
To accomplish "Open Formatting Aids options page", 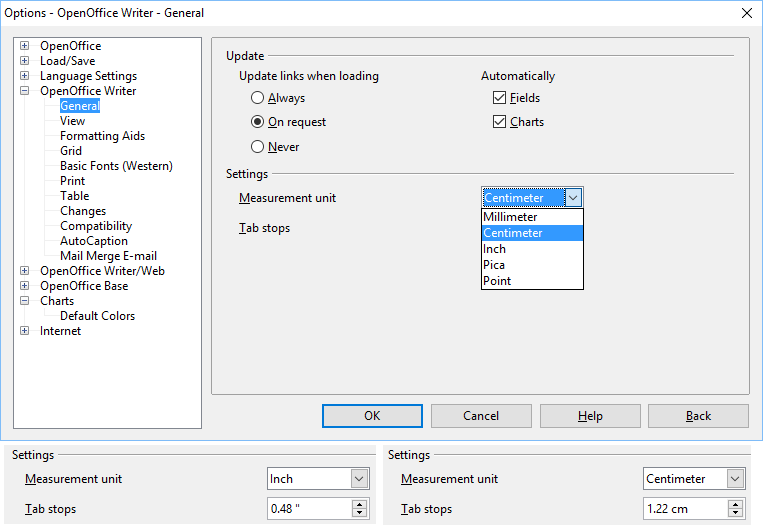I will coord(102,136).
